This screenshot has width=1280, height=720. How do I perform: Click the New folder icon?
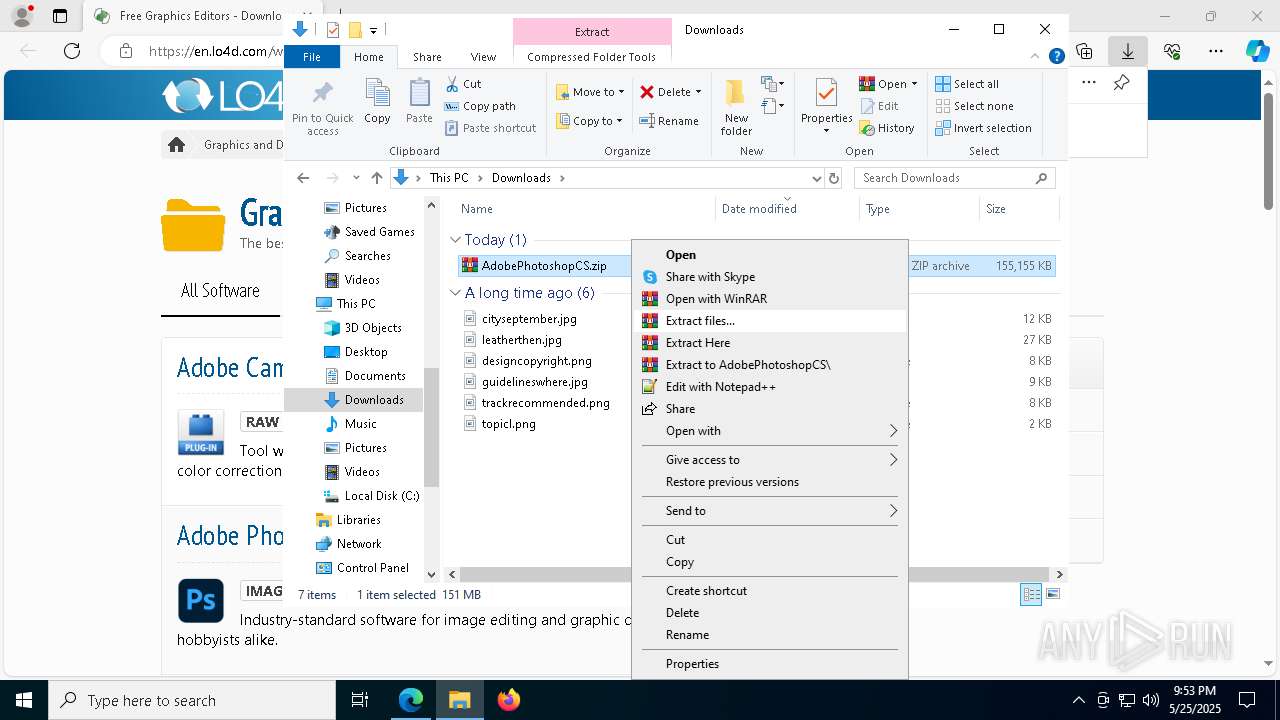(736, 107)
